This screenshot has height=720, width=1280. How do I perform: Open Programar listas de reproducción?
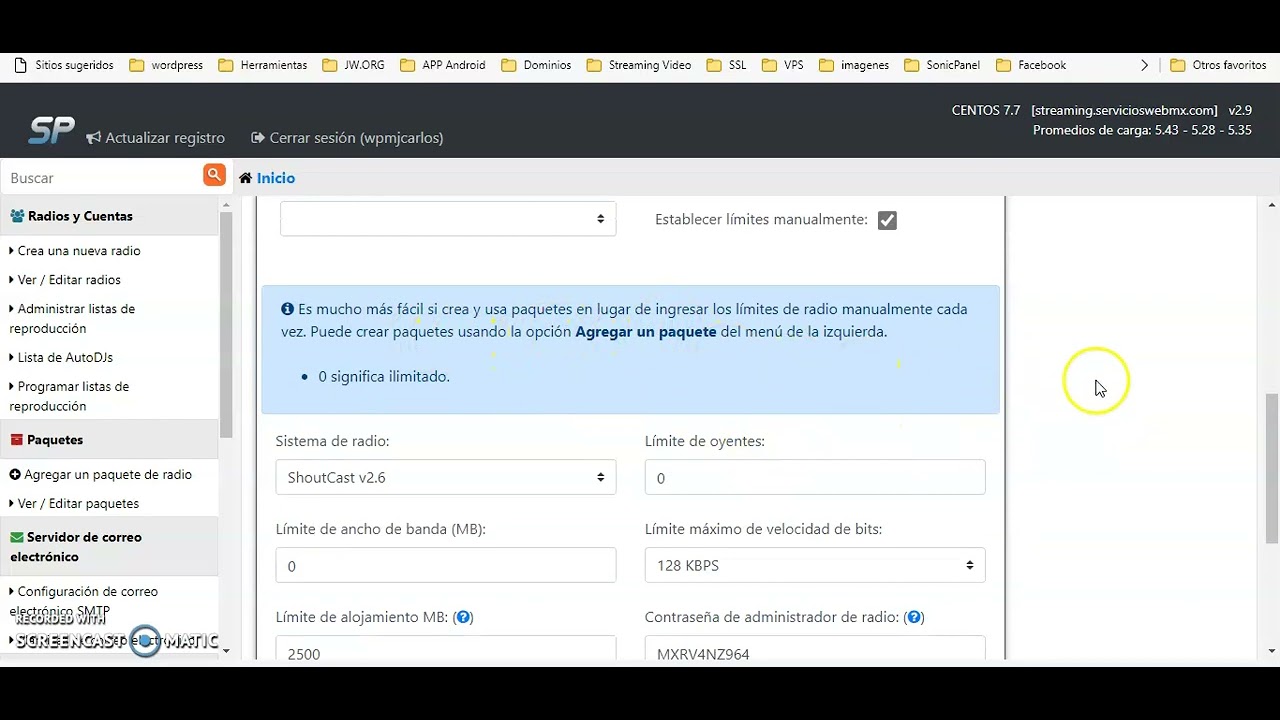point(69,396)
